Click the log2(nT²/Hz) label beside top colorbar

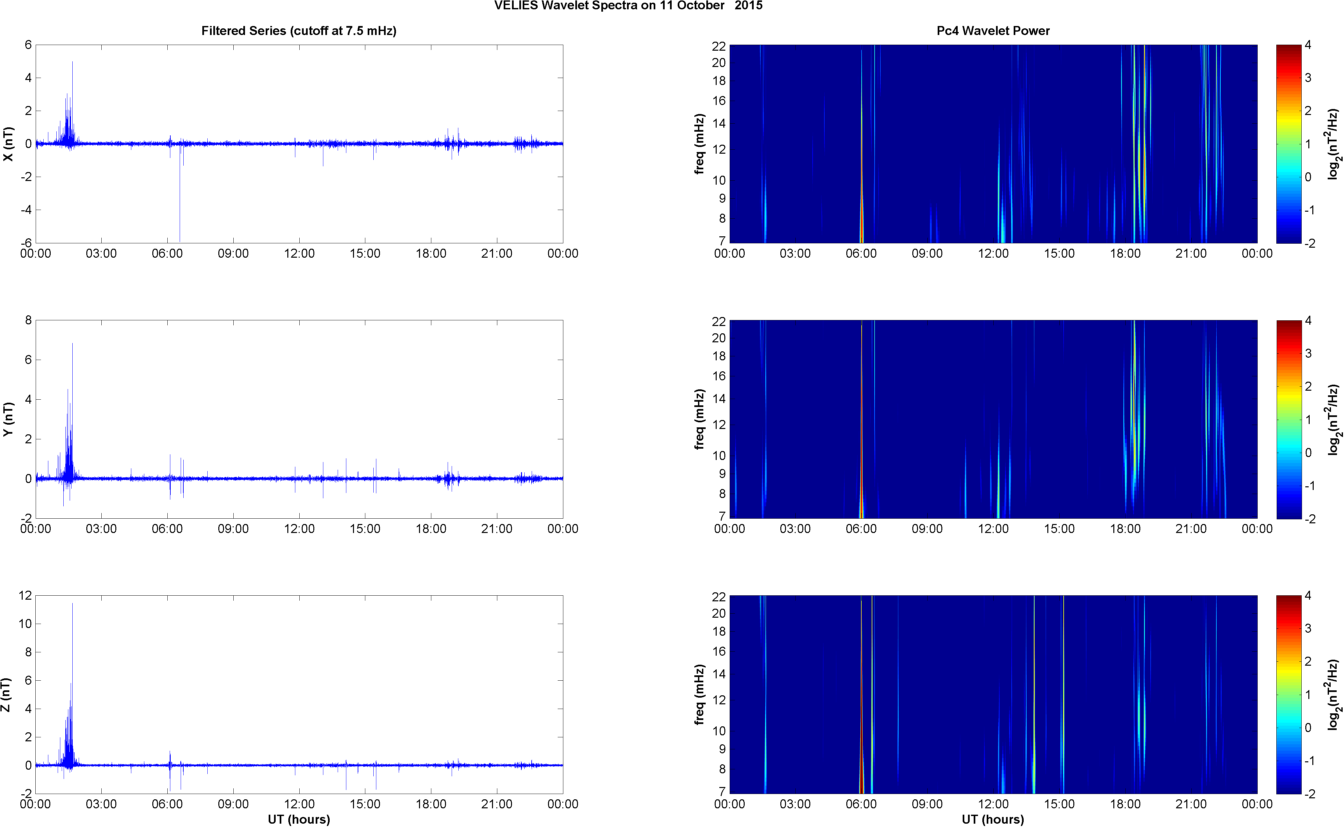[1333, 143]
